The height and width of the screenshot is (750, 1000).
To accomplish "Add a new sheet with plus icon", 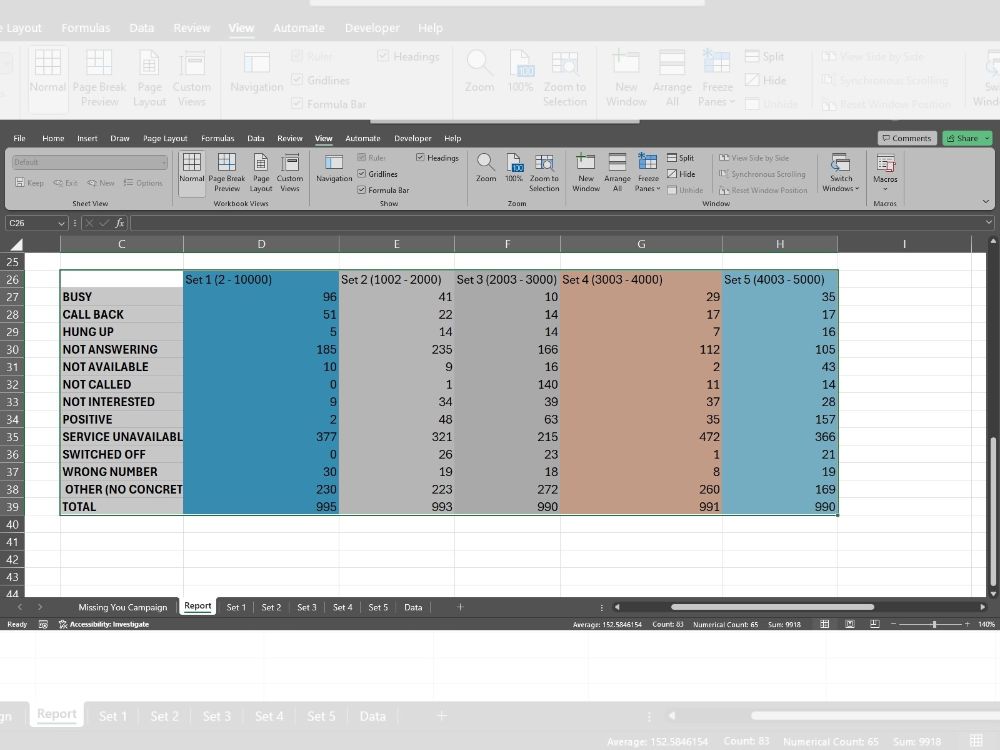I will pyautogui.click(x=460, y=607).
